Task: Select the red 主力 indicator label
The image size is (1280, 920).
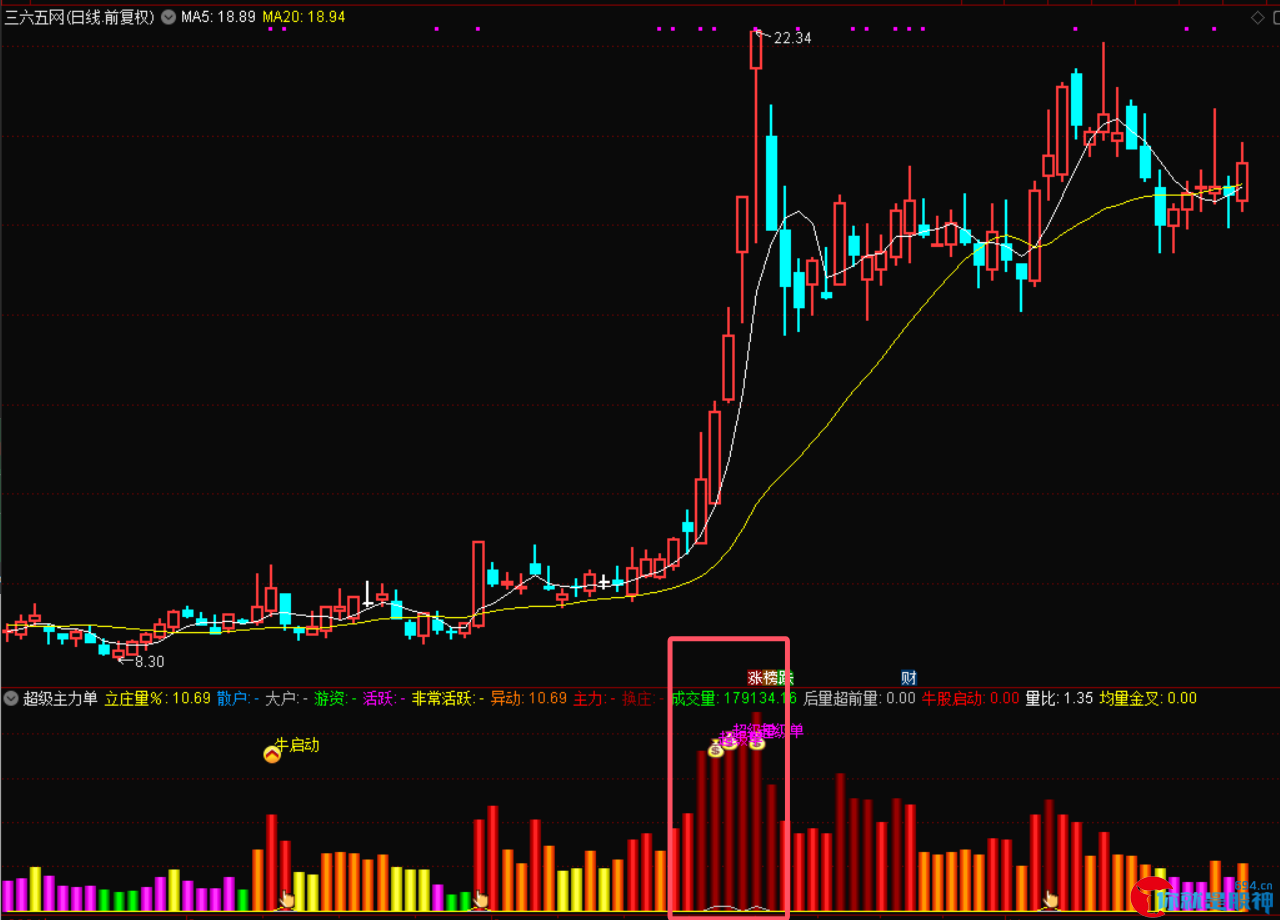Action: [594, 698]
